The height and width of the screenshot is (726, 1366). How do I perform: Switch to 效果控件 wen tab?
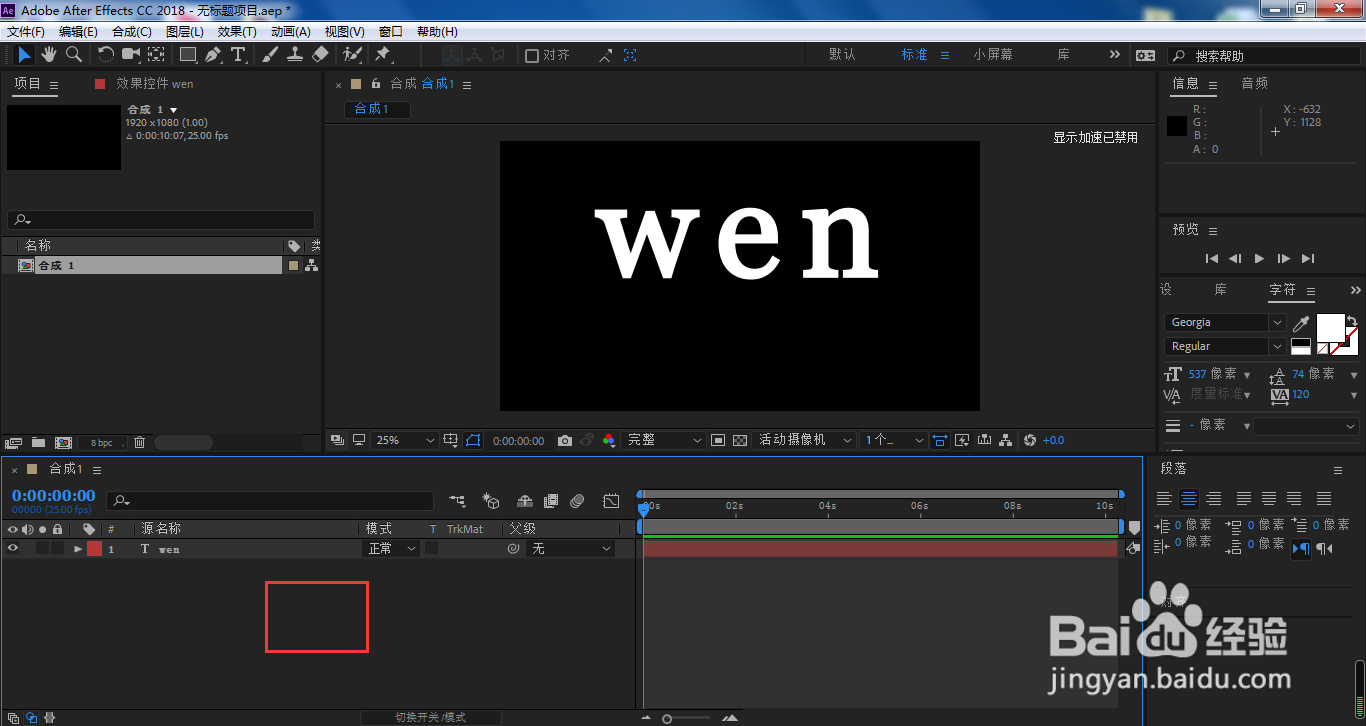[154, 84]
